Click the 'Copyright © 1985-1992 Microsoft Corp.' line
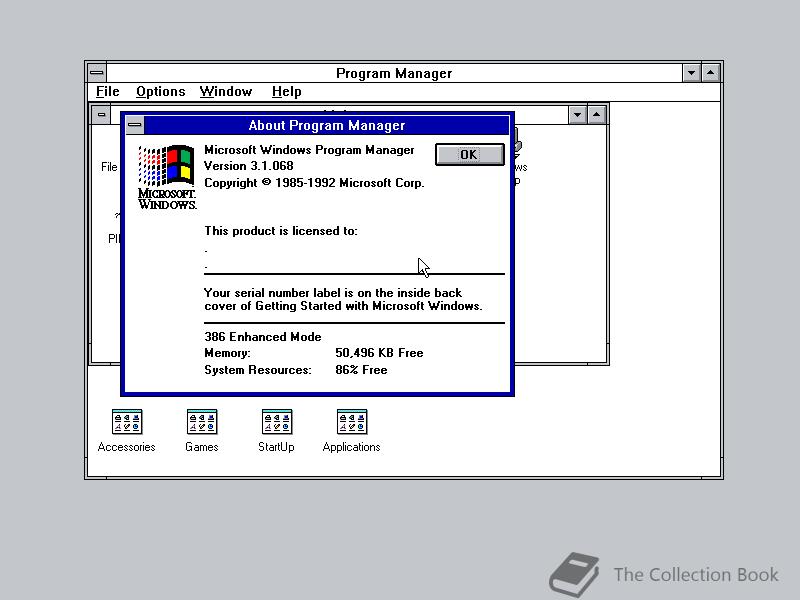 tap(314, 183)
